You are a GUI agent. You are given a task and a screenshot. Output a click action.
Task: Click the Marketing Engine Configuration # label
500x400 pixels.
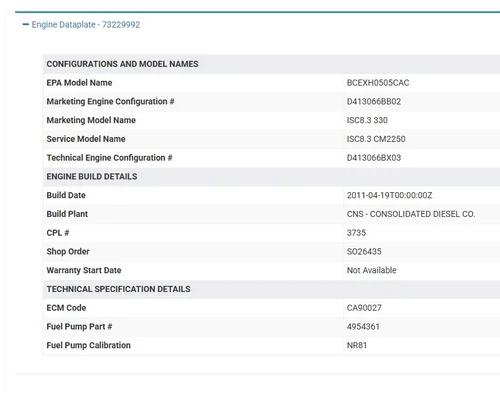tap(110, 101)
